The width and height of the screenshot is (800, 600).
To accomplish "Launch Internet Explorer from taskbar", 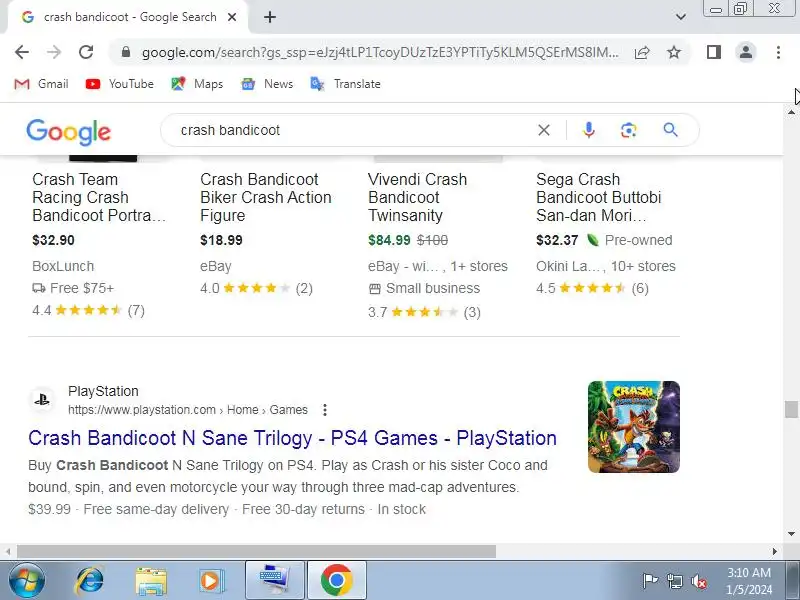I will coord(90,581).
